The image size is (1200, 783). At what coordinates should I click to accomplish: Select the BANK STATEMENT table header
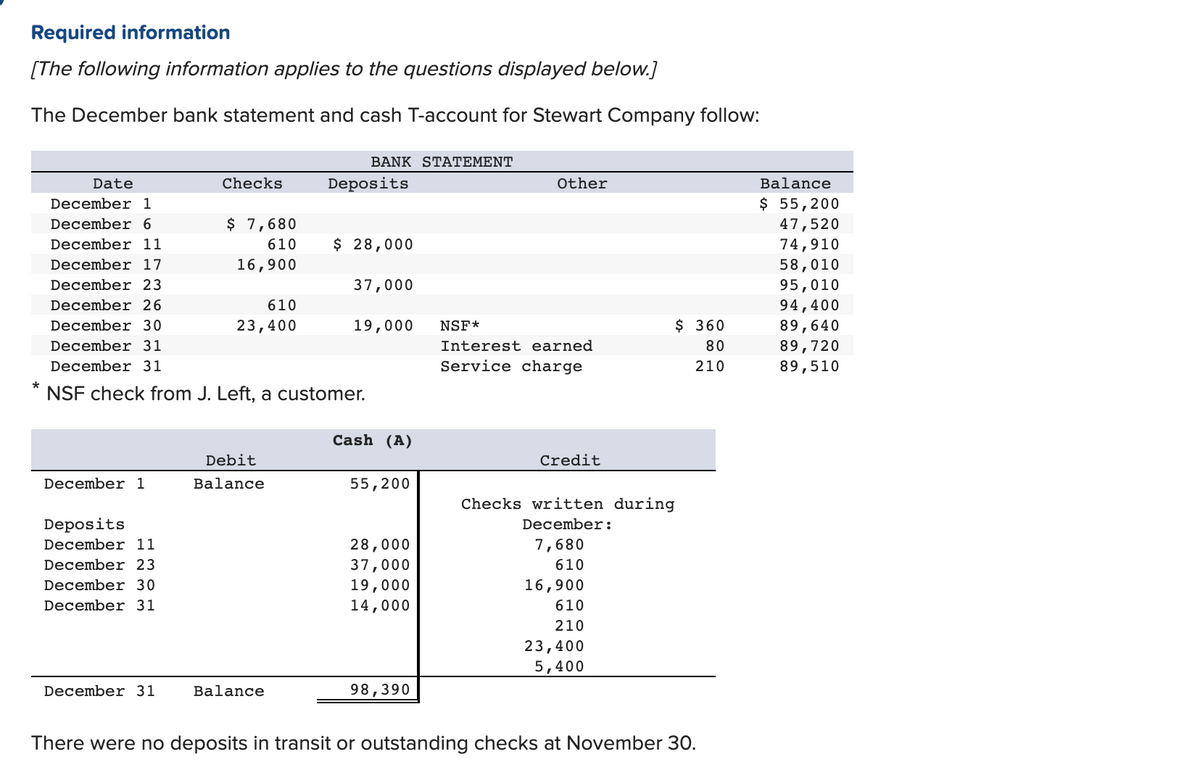click(443, 161)
